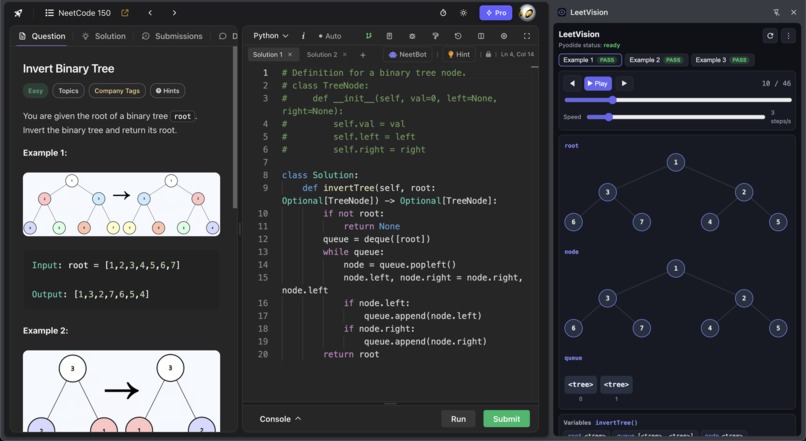Switch to the Submissions tab
Viewport: 806px width, 441px height.
tap(172, 36)
